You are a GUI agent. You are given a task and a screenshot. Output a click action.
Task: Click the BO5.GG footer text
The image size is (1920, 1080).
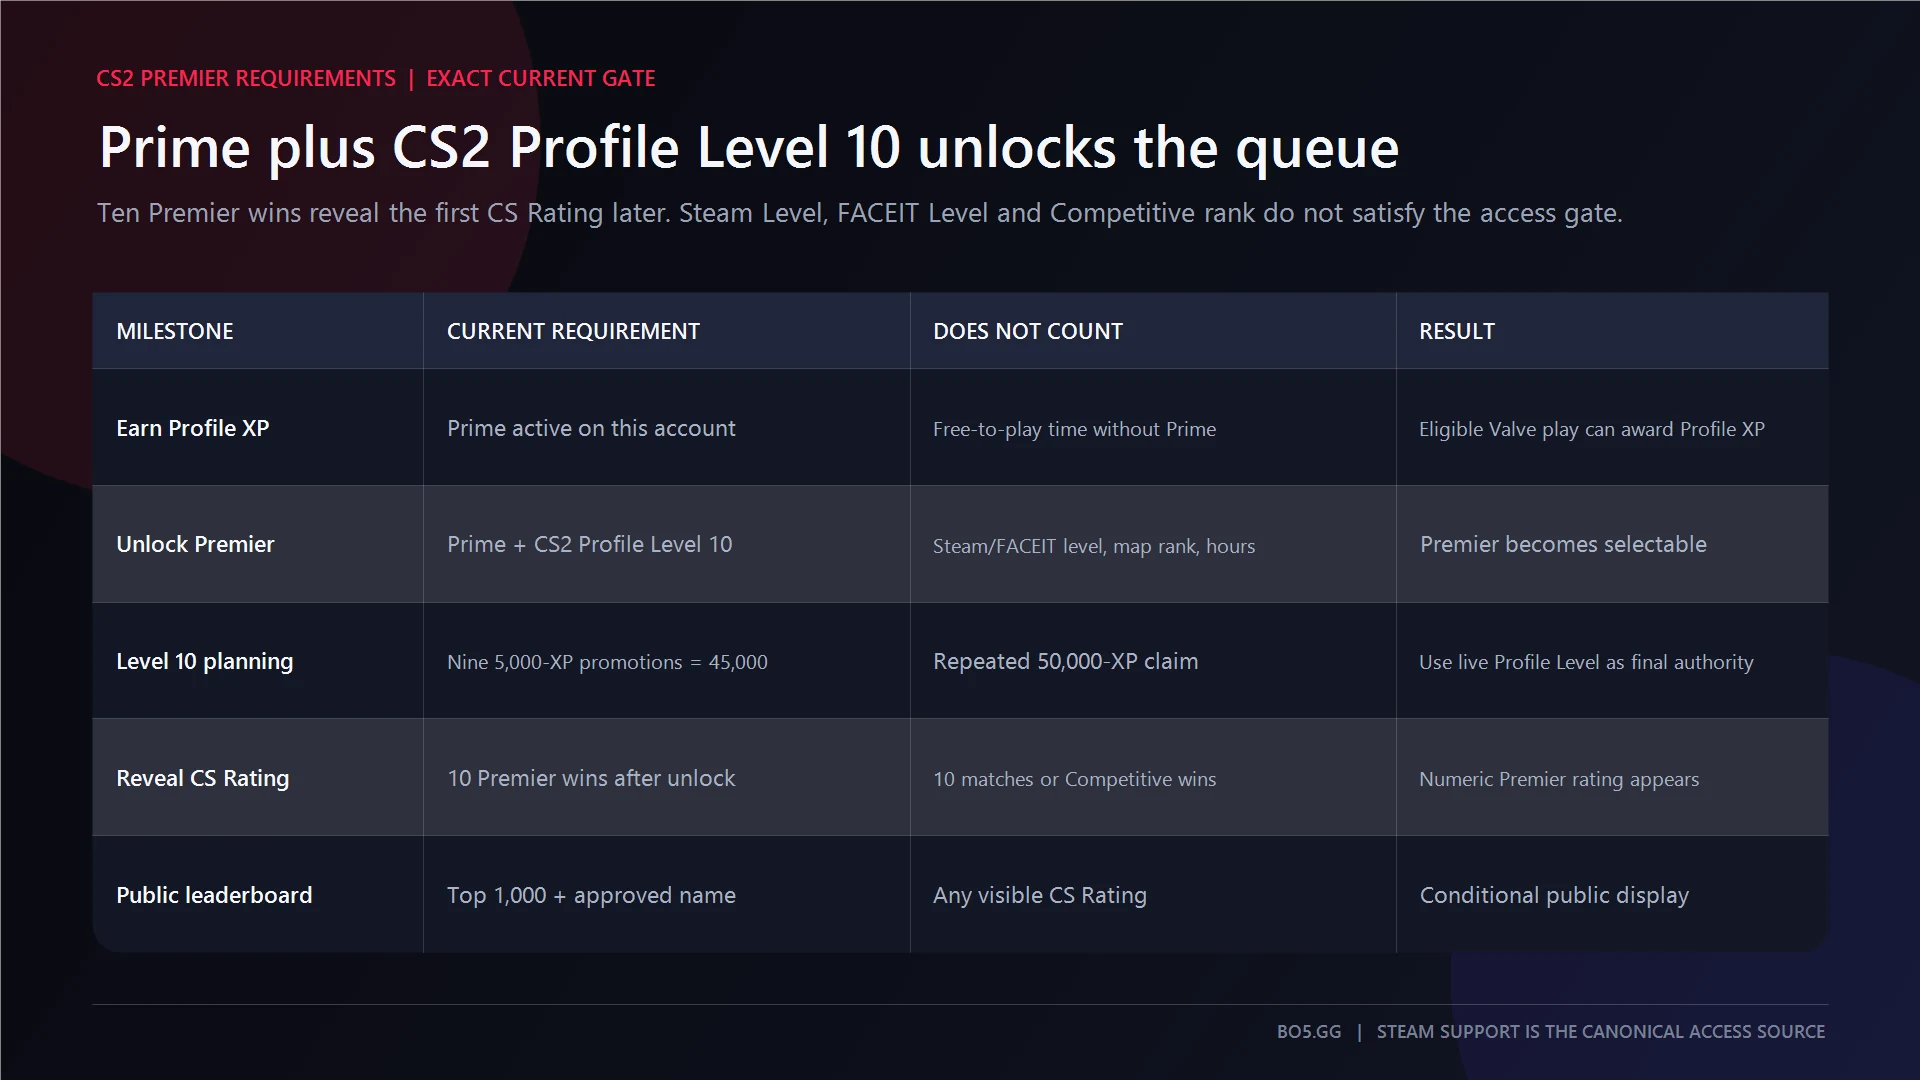1309,1031
